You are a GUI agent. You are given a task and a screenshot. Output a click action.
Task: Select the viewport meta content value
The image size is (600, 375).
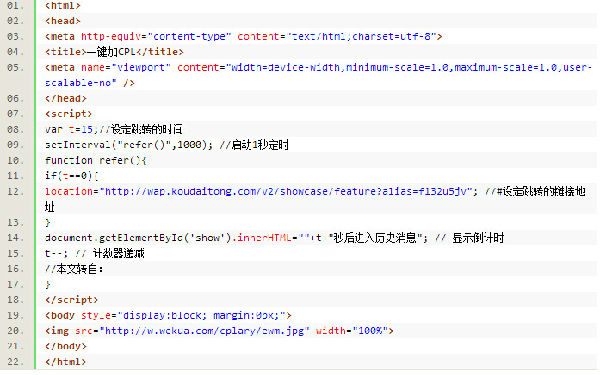[x=409, y=67]
